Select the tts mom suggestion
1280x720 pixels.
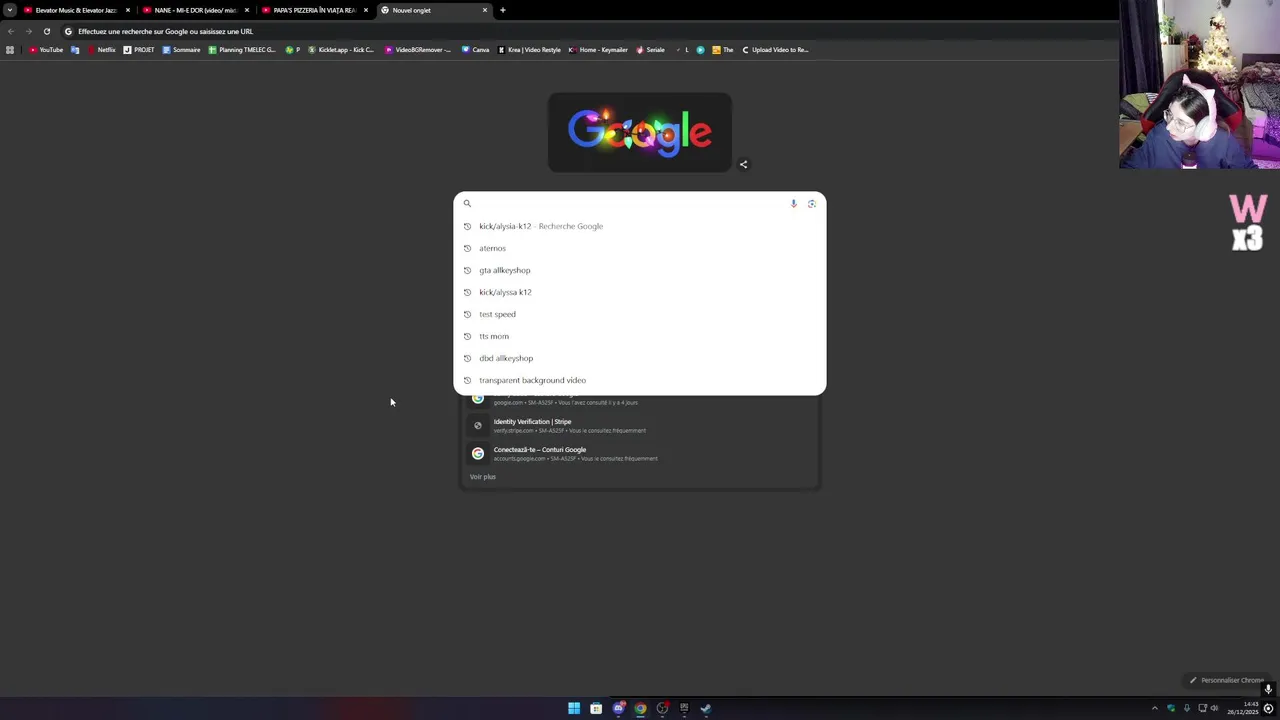tap(640, 336)
